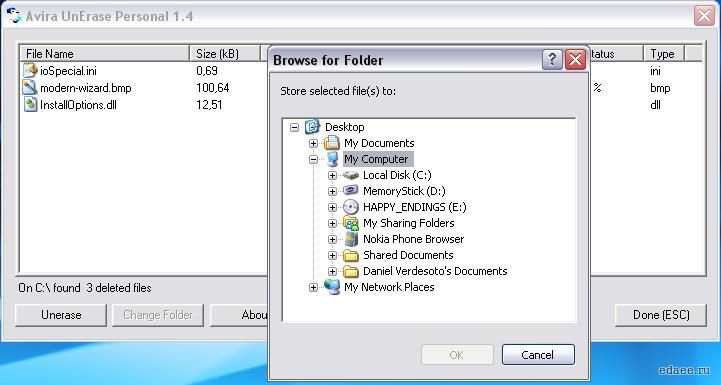Click the Unerase button
The image size is (721, 385).
[x=61, y=315]
